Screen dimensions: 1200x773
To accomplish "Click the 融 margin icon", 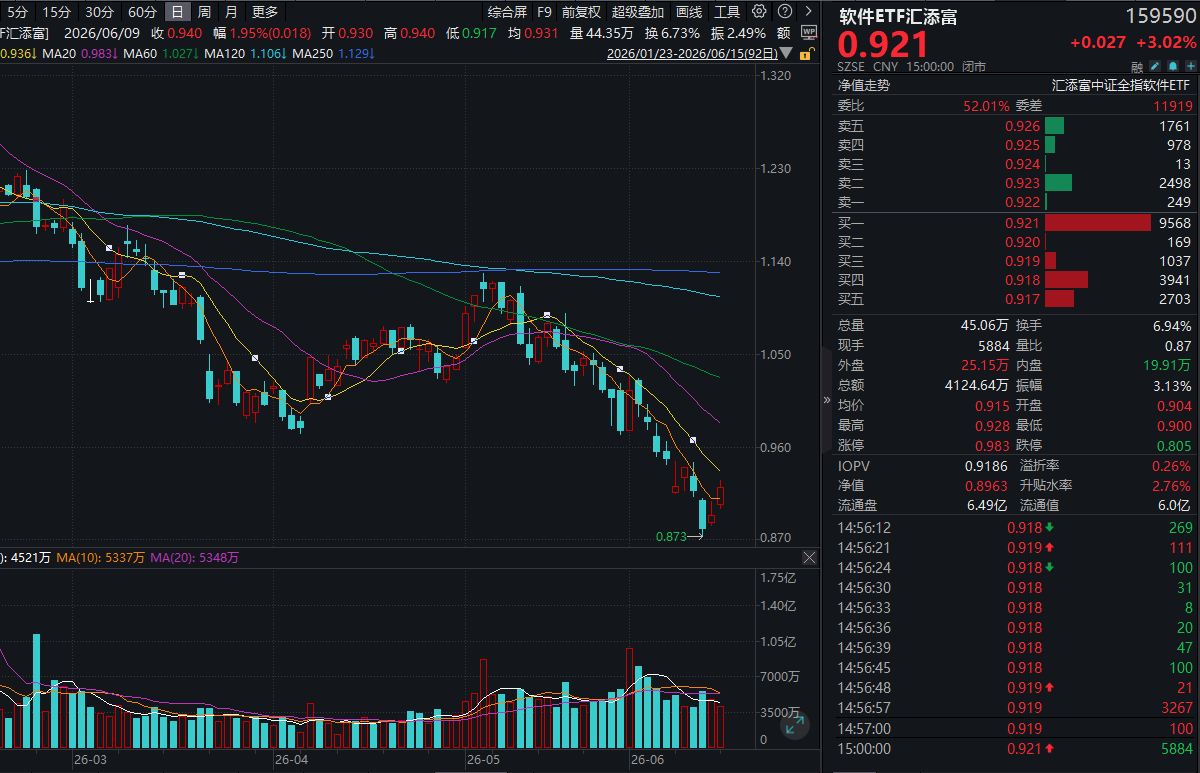I will point(1137,67).
